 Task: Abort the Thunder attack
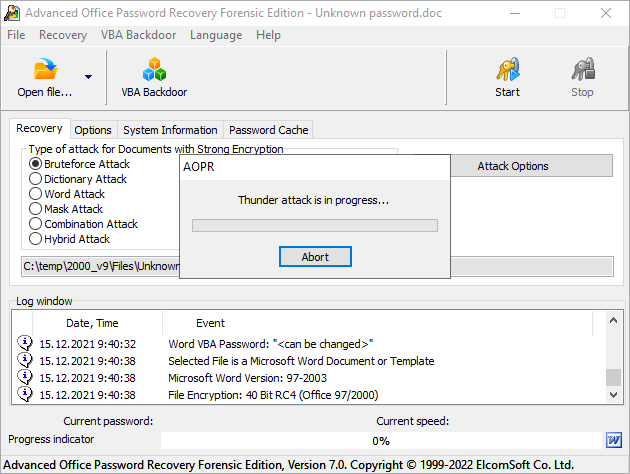tap(315, 257)
